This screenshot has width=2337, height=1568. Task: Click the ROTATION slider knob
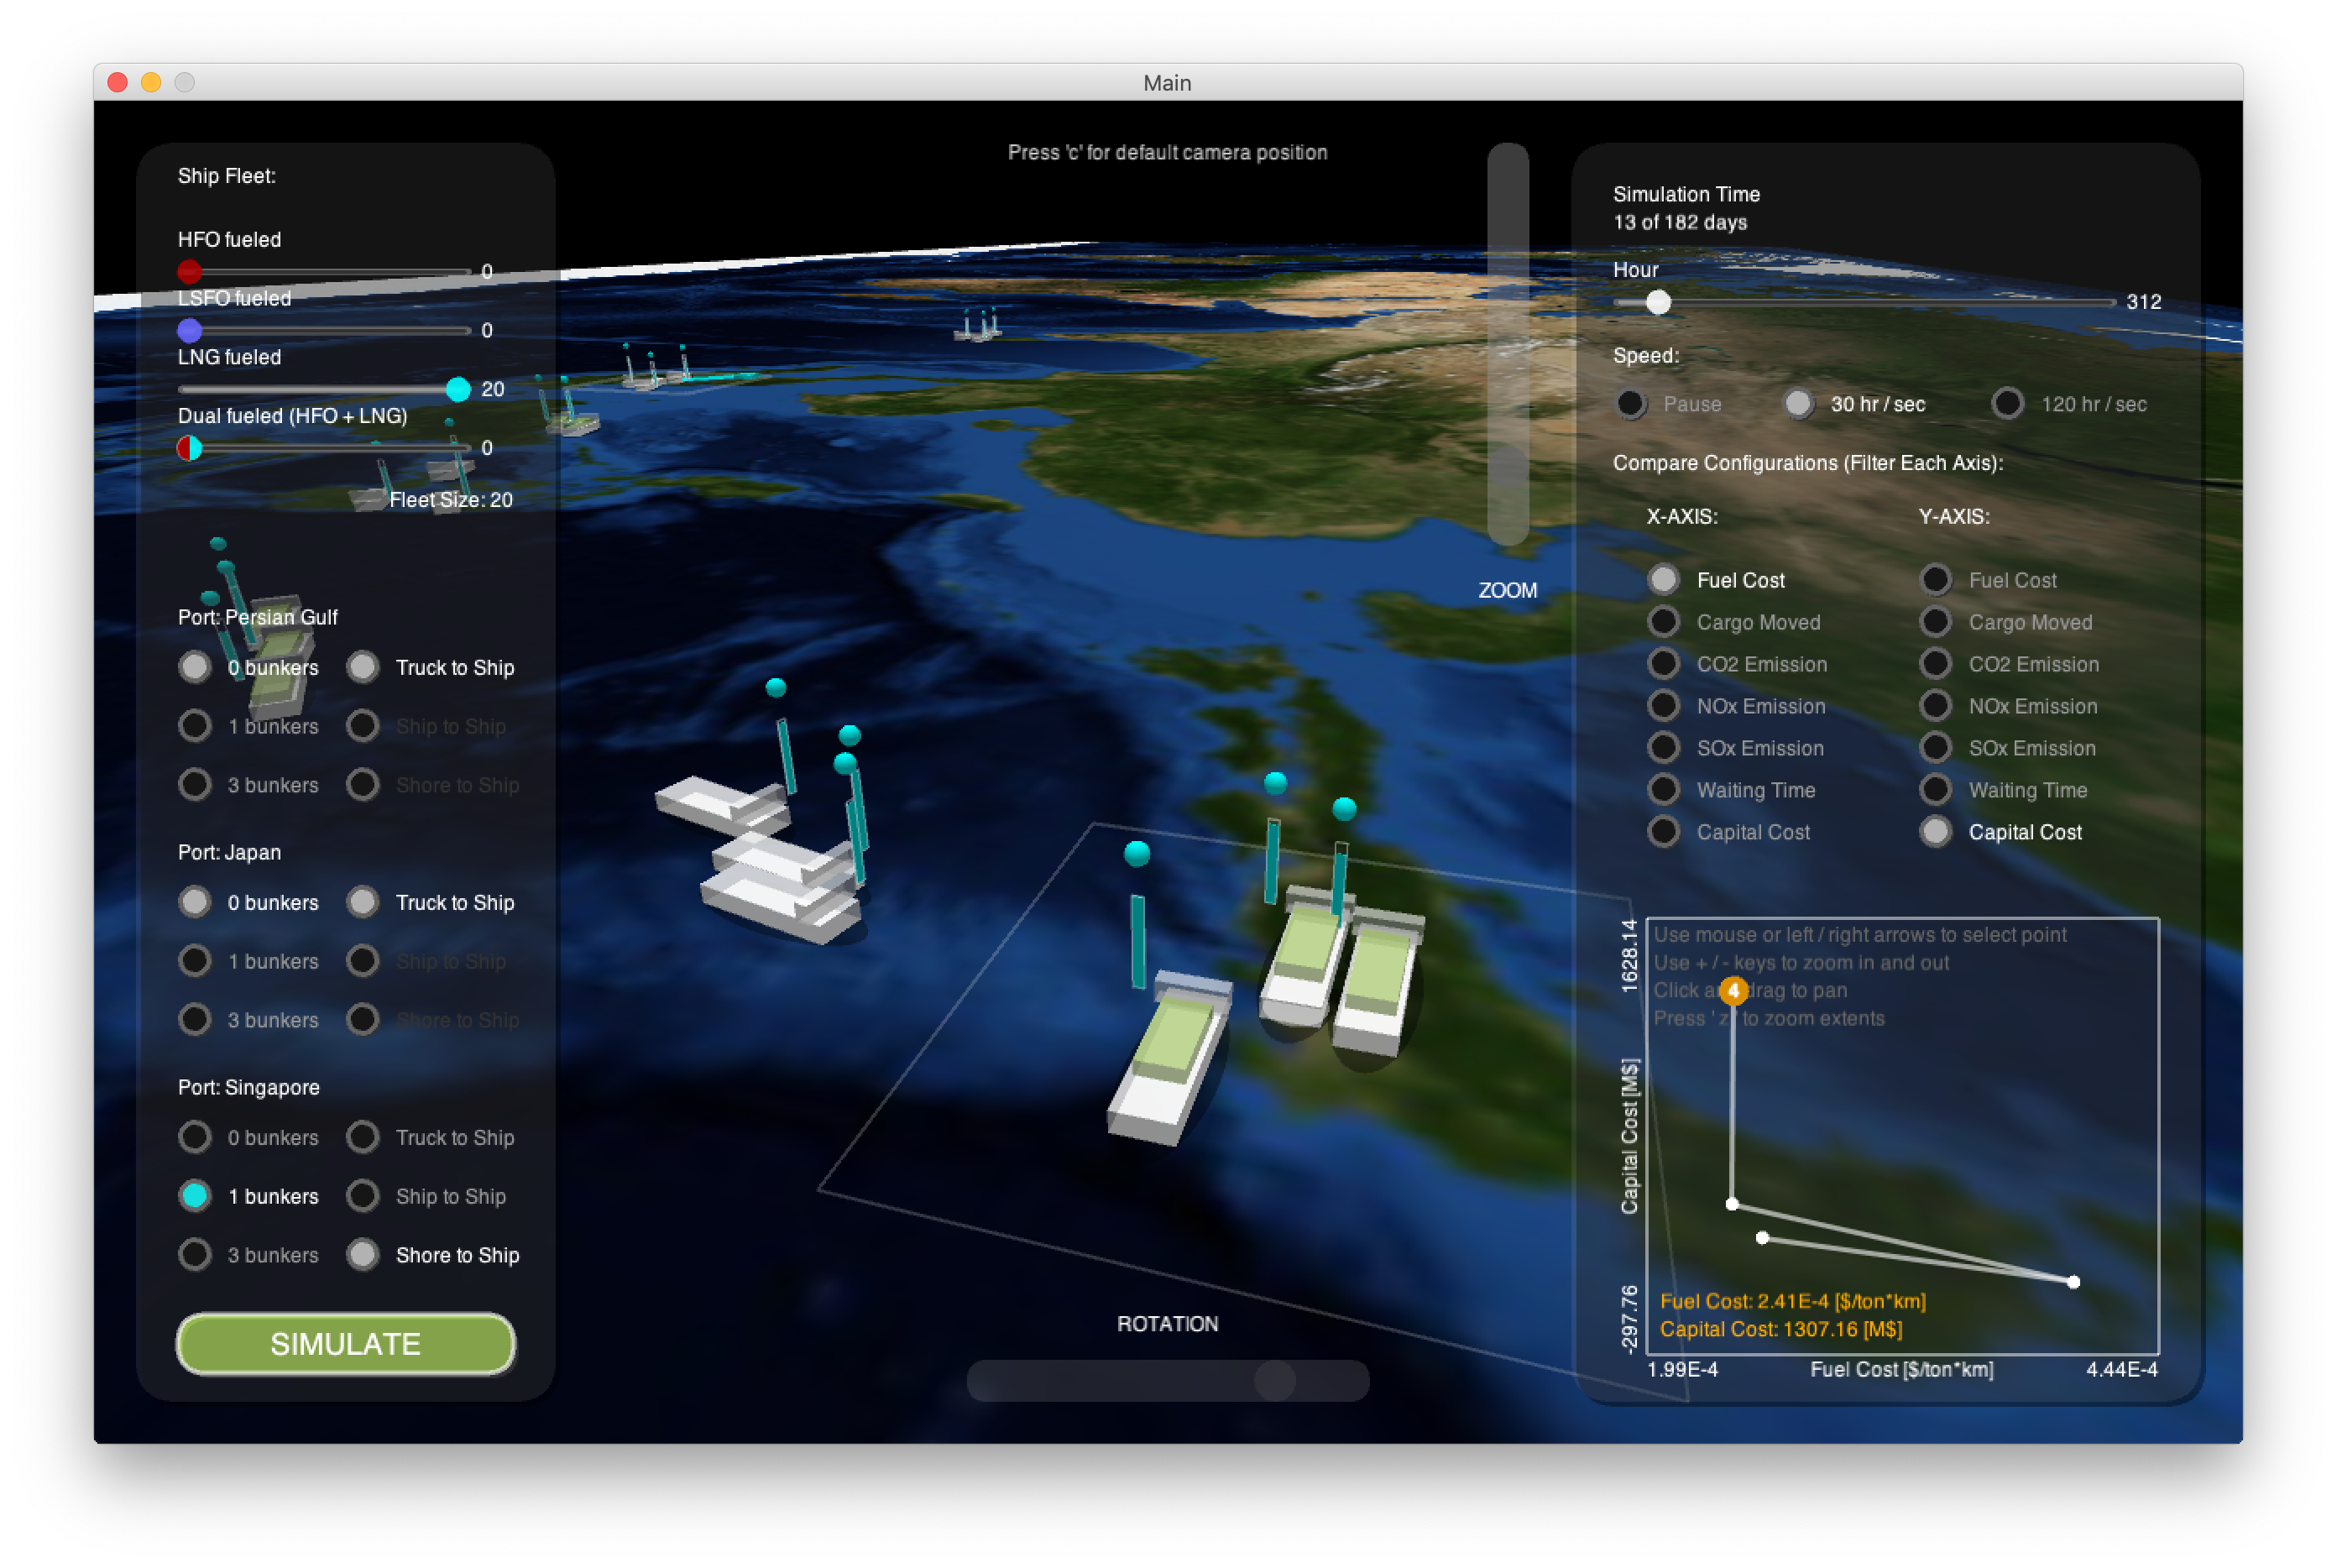coord(1275,1380)
